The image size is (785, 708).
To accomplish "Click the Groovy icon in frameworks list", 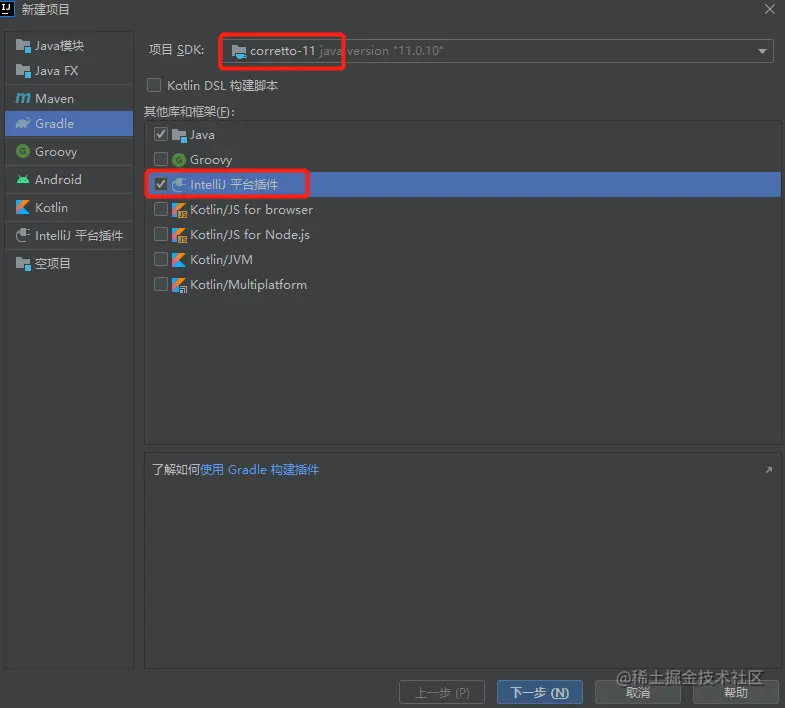I will coord(179,160).
